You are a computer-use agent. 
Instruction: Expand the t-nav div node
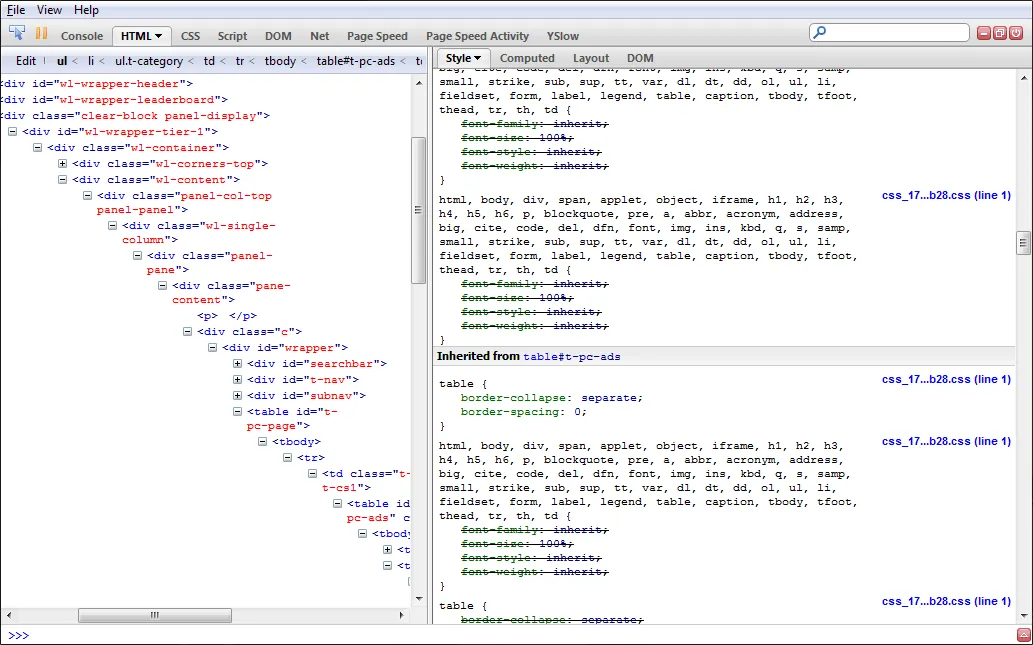(x=237, y=379)
